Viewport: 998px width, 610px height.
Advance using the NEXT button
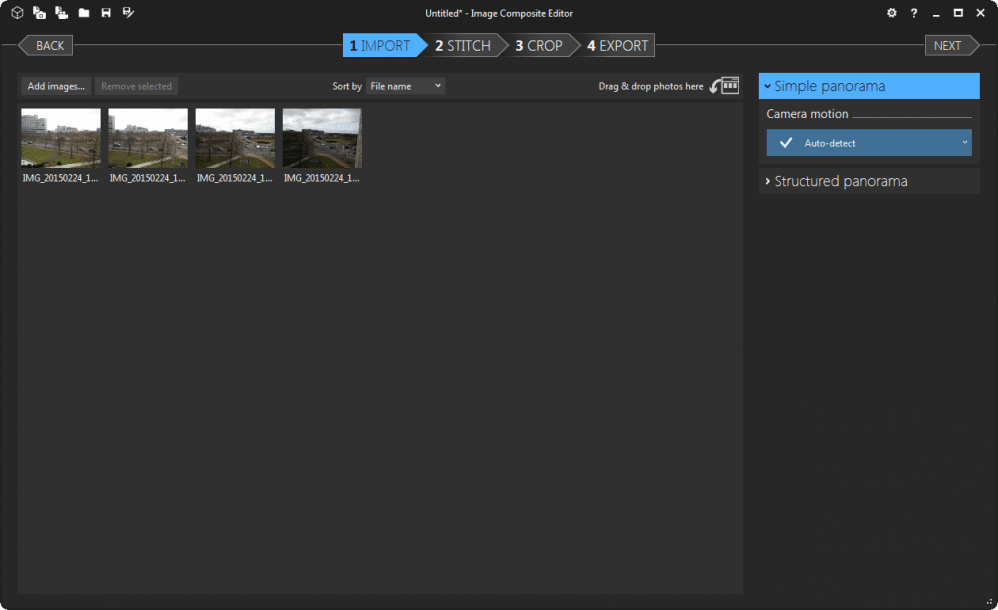947,45
